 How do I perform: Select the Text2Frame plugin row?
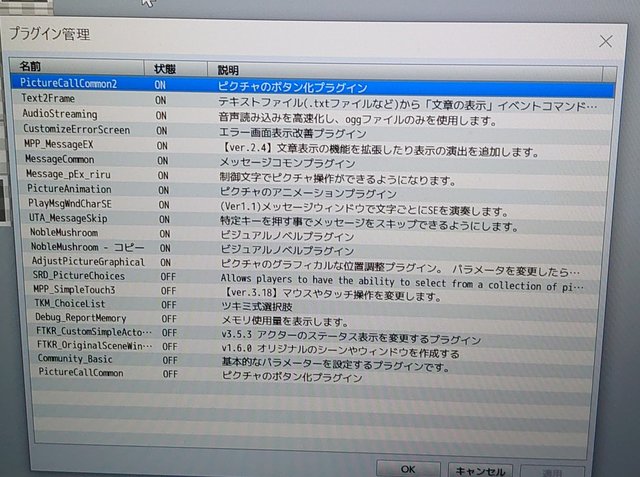tap(313, 102)
